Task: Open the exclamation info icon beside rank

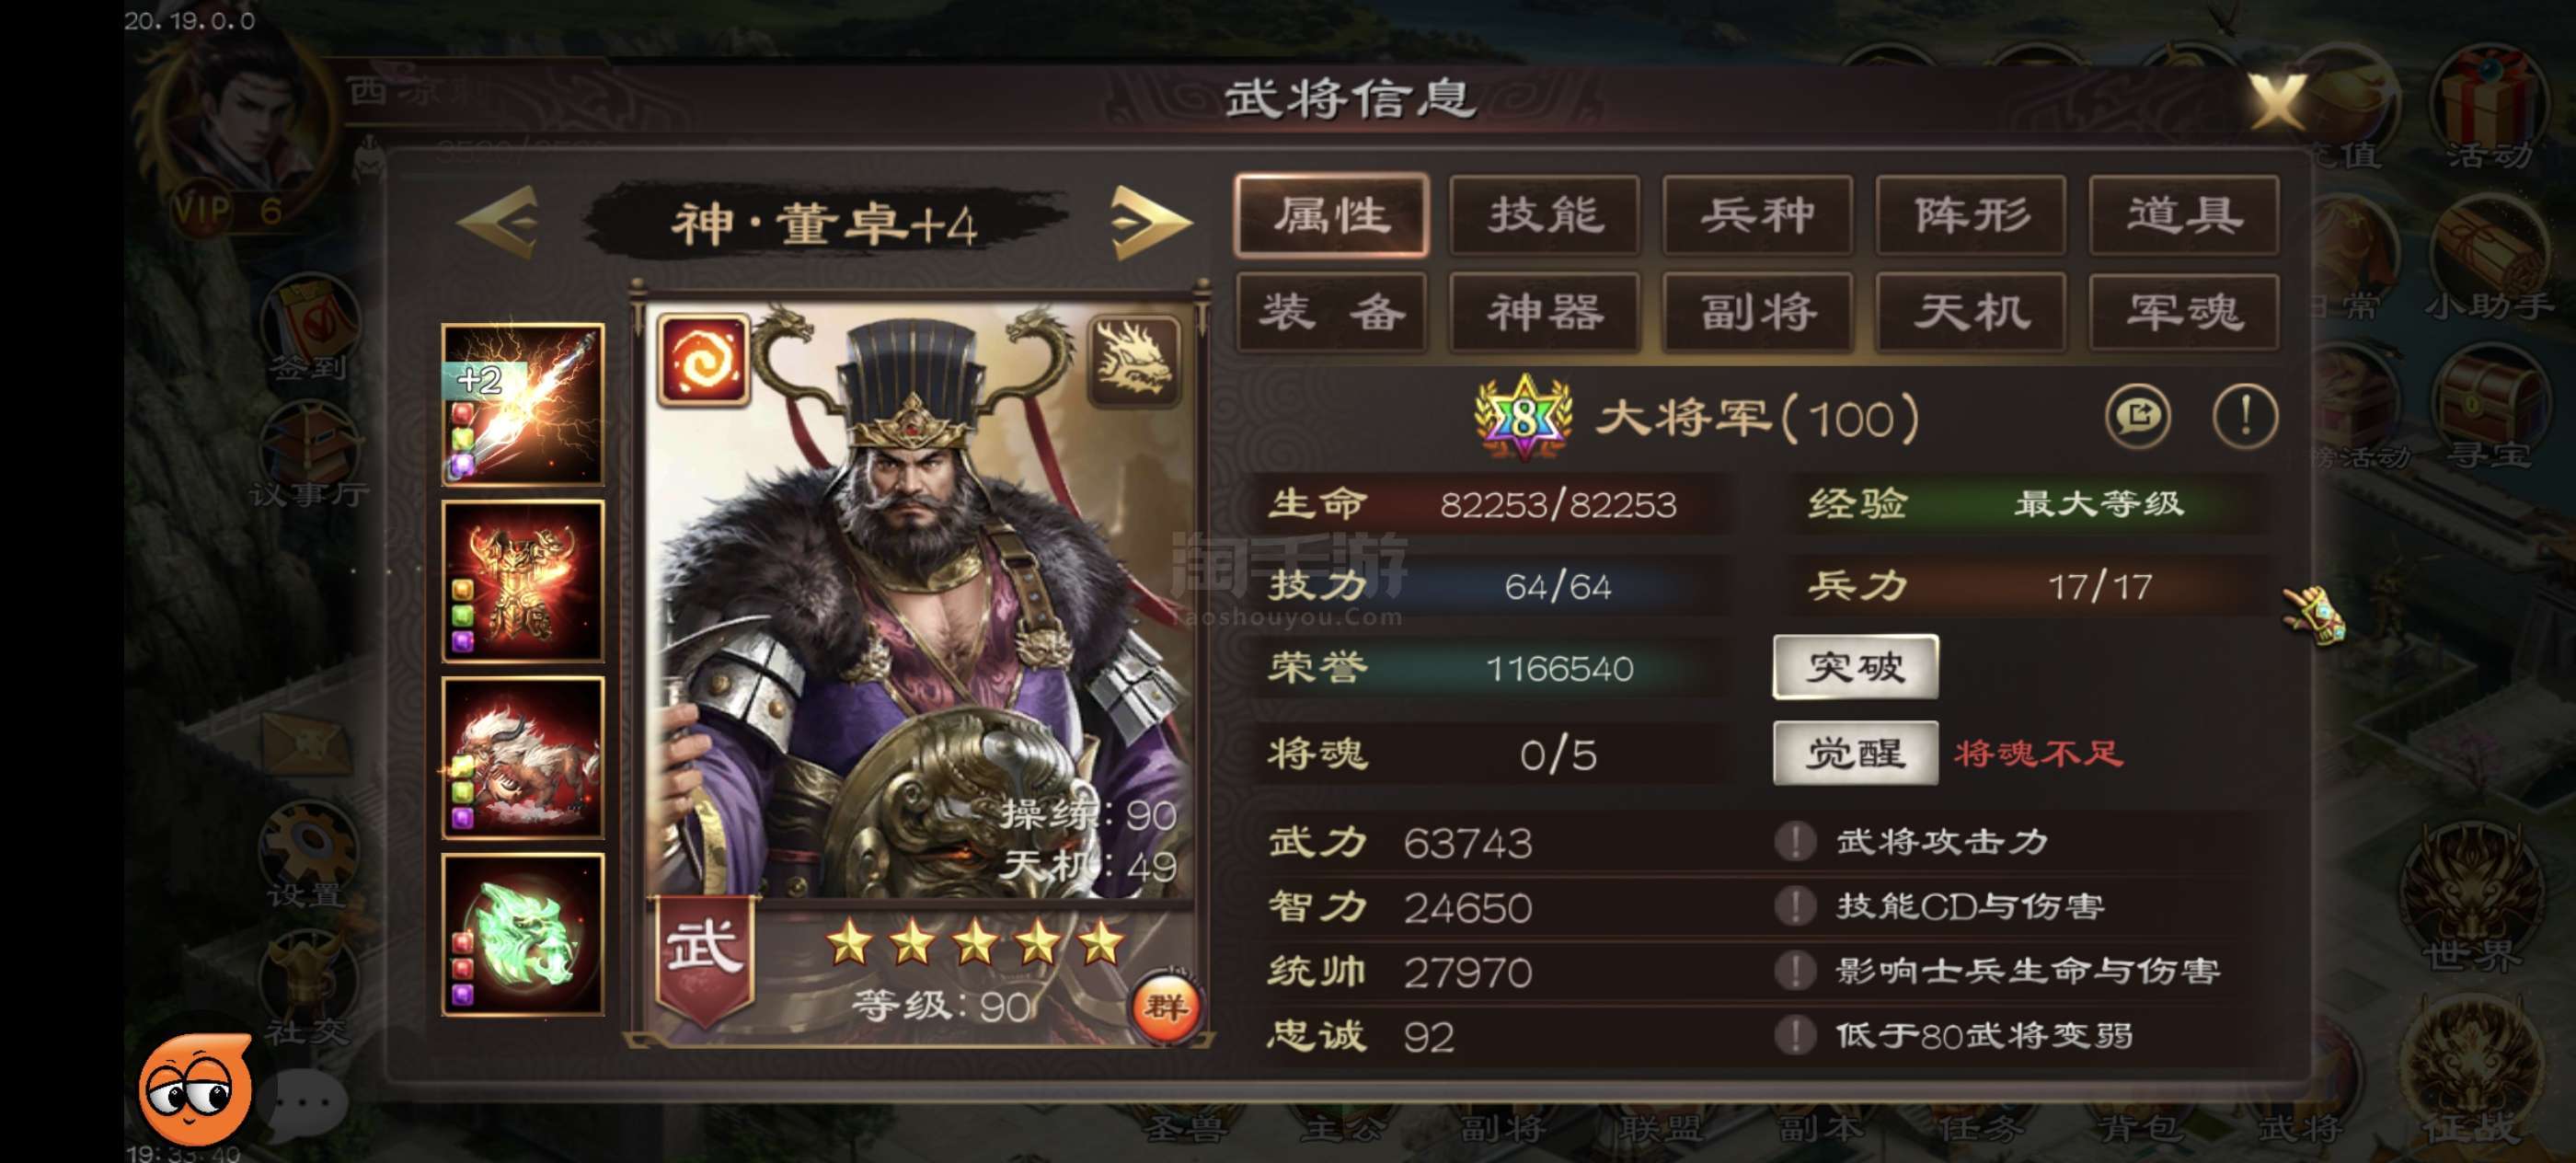Action: (2245, 416)
